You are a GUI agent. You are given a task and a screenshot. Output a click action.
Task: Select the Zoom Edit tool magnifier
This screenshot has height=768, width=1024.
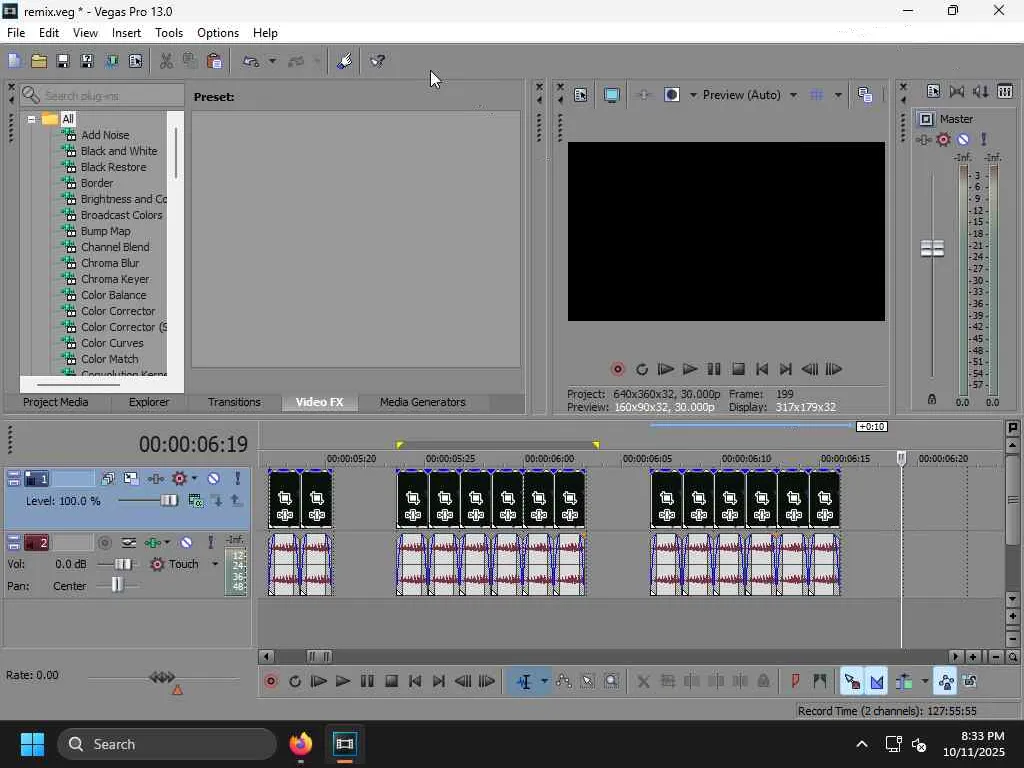coord(611,681)
